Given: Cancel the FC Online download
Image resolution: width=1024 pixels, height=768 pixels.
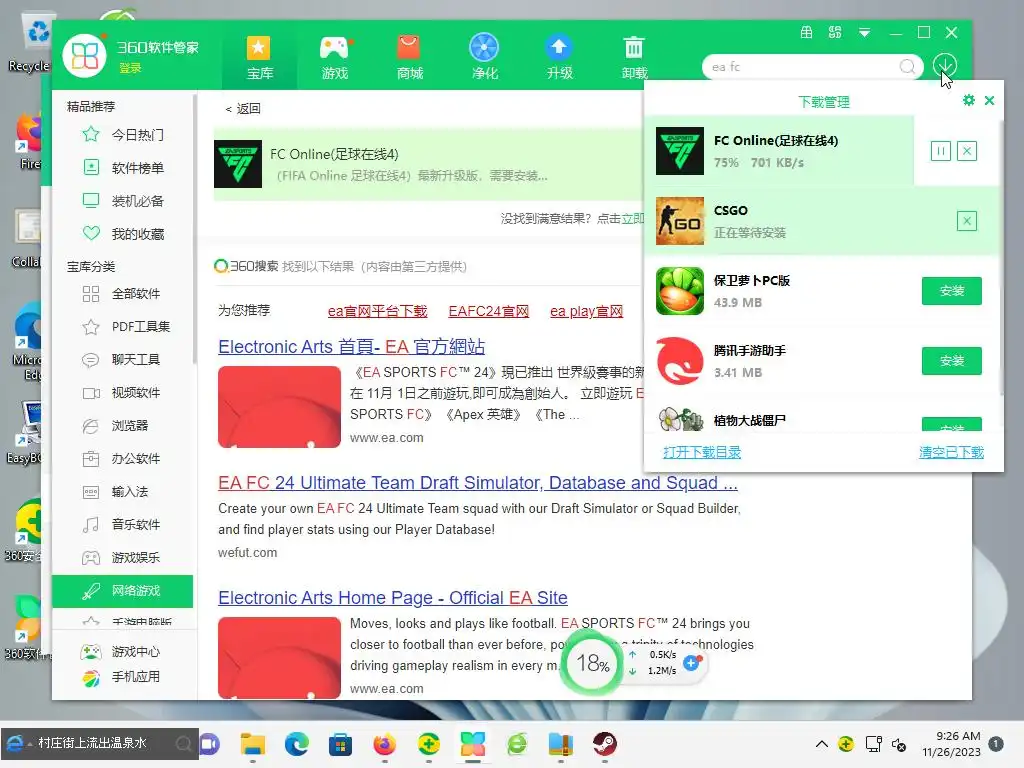Looking at the screenshot, I should pyautogui.click(x=967, y=152).
